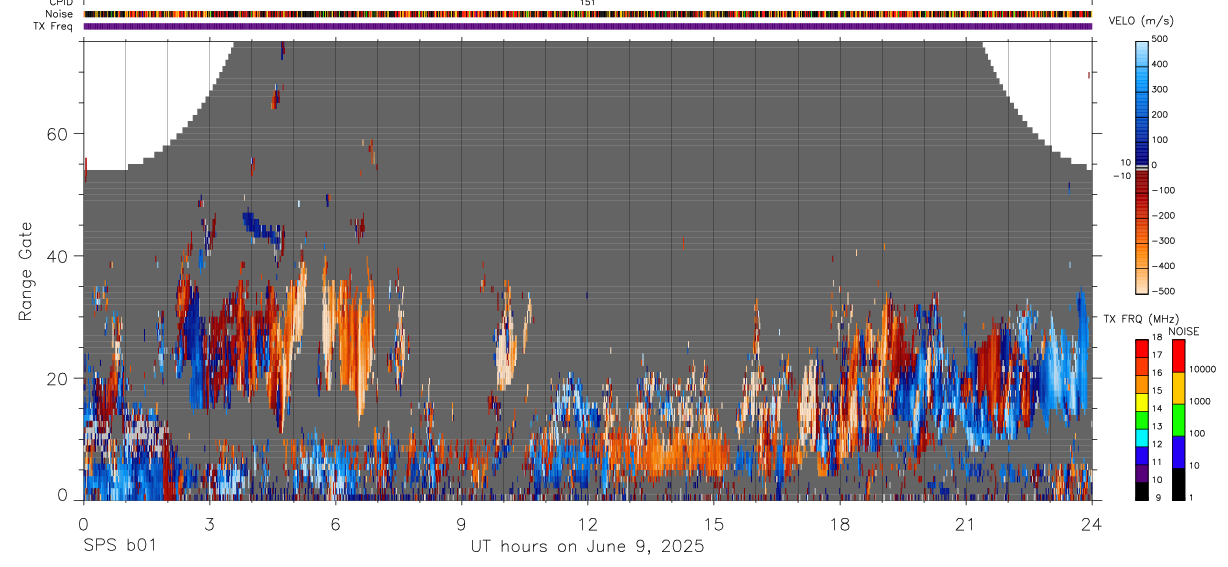This screenshot has height=567, width=1228.
Task: Click the −500 label on velocity scale
Action: point(1165,291)
